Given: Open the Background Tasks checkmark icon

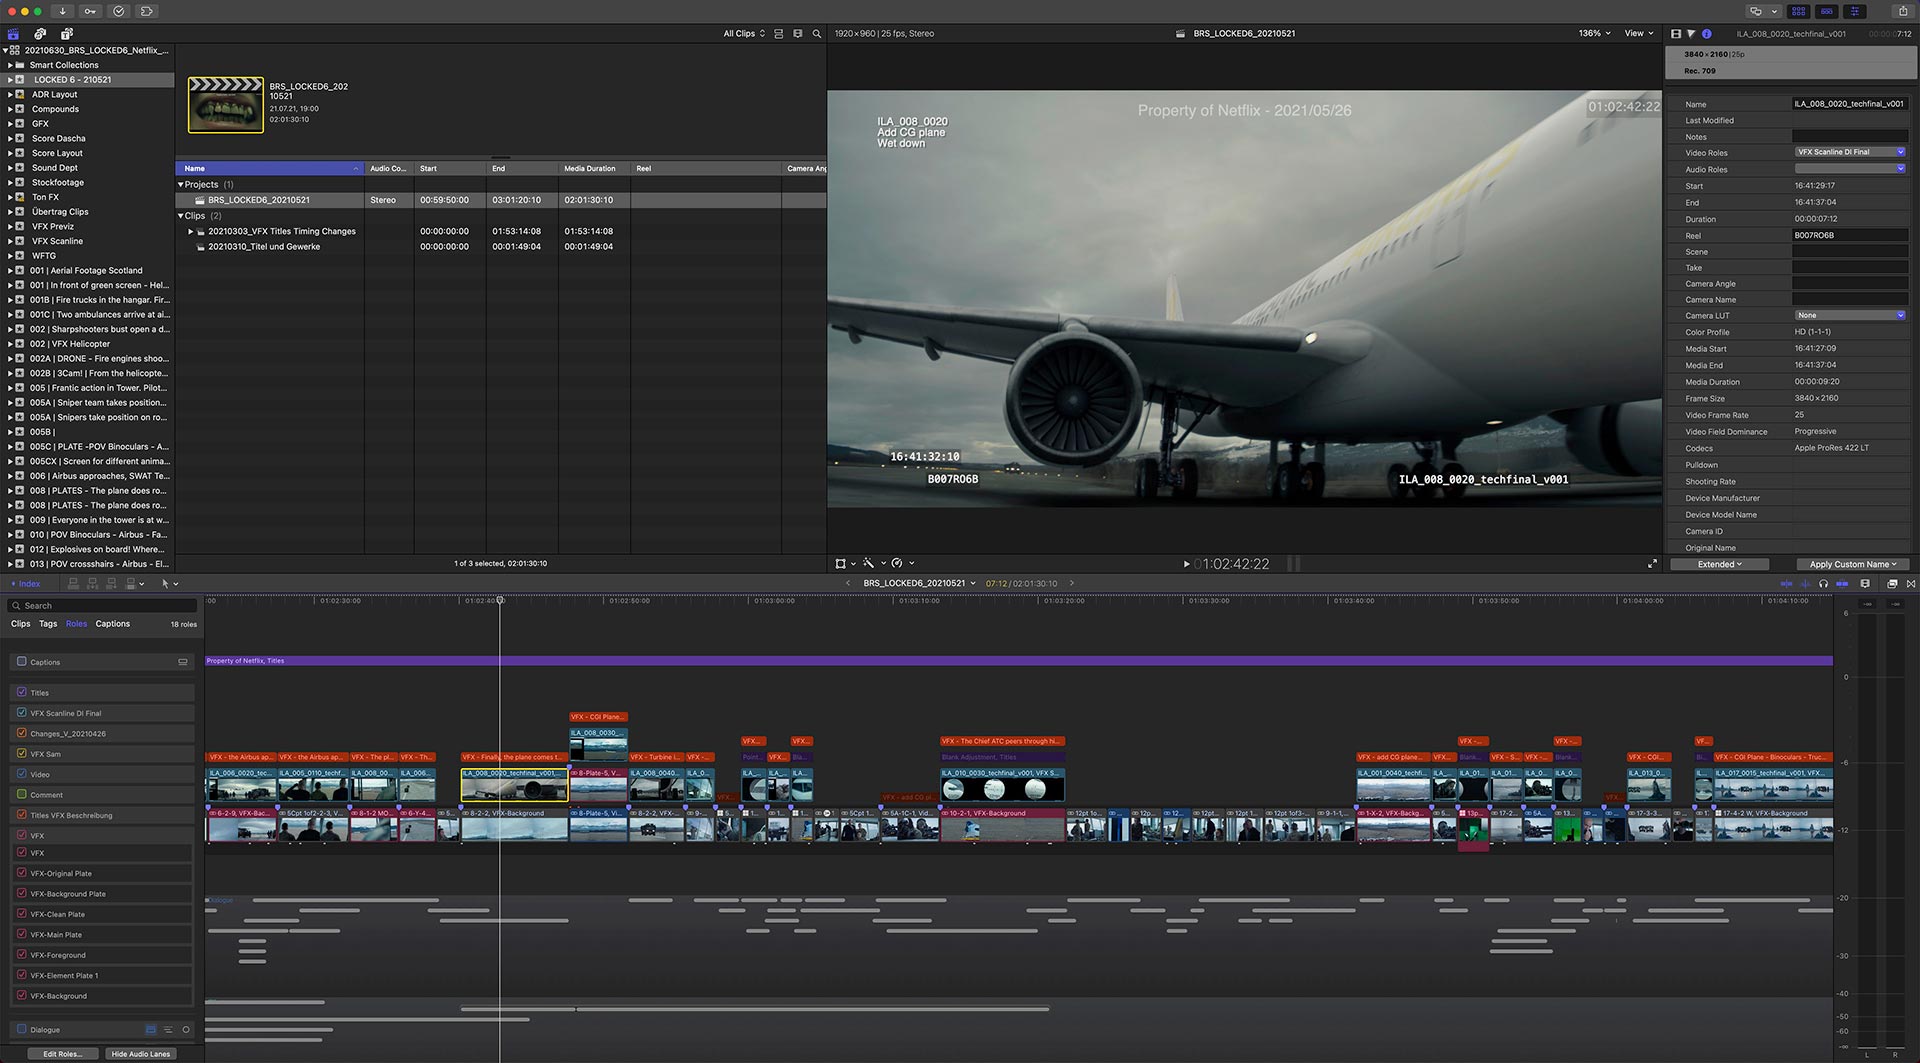Looking at the screenshot, I should [x=119, y=11].
